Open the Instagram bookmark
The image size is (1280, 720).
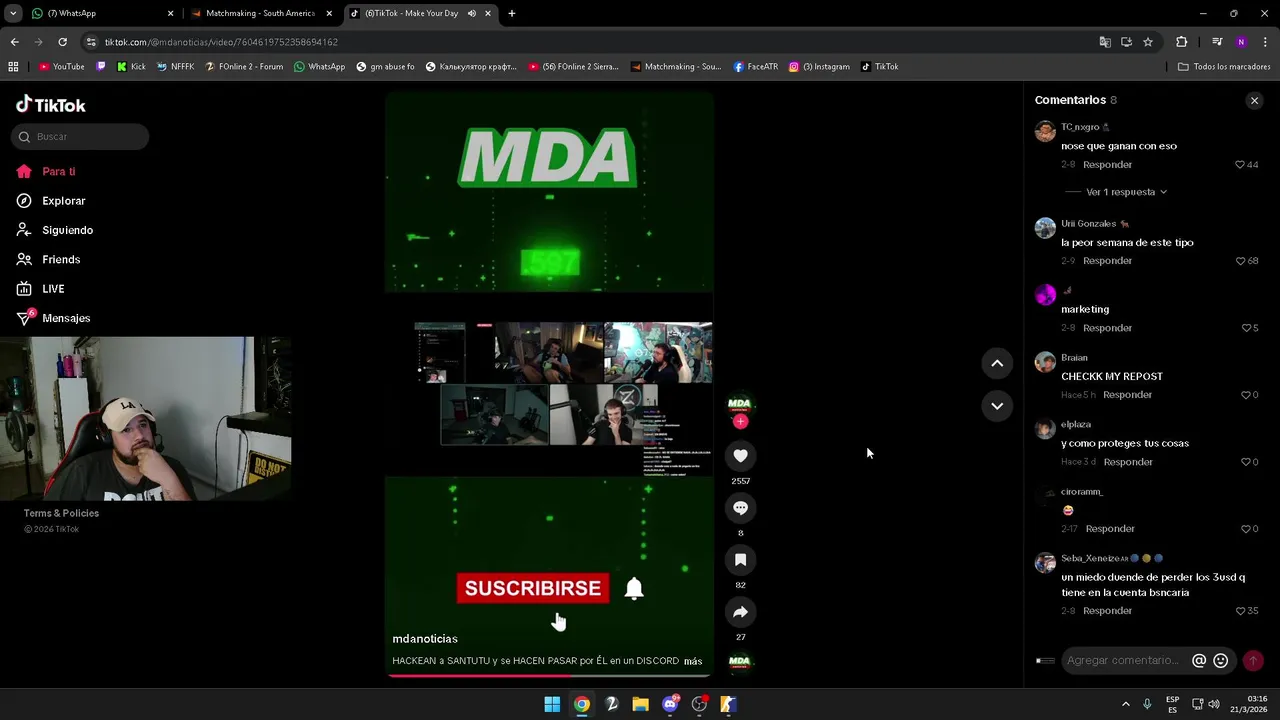819,67
